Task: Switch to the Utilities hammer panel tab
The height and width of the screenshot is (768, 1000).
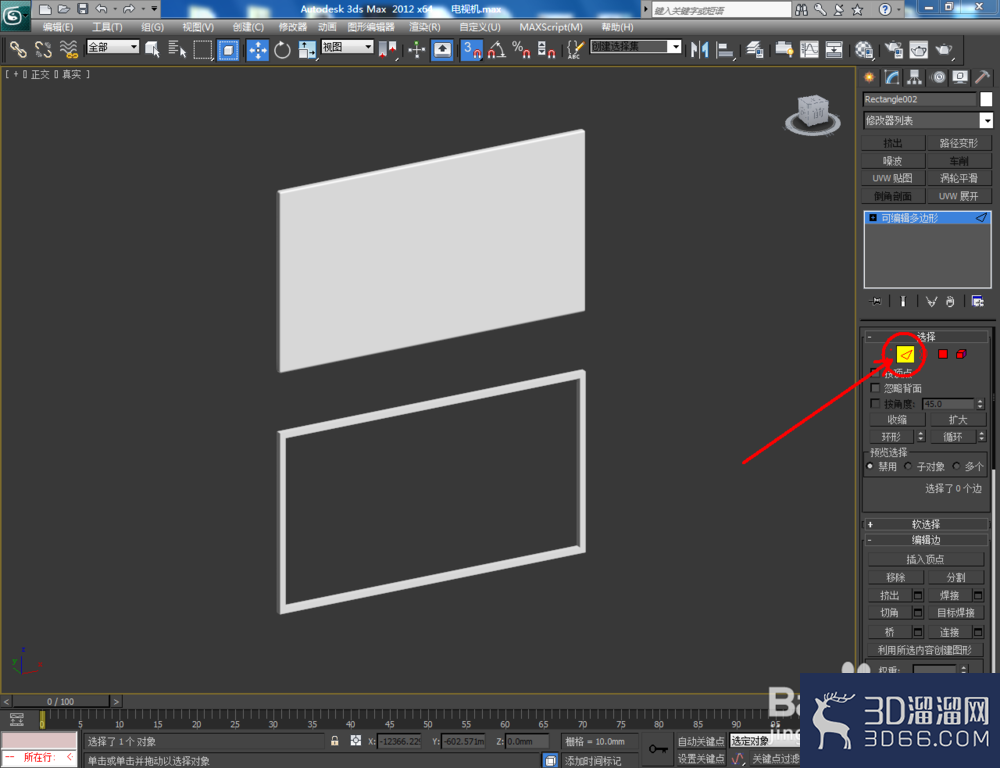Action: point(982,77)
